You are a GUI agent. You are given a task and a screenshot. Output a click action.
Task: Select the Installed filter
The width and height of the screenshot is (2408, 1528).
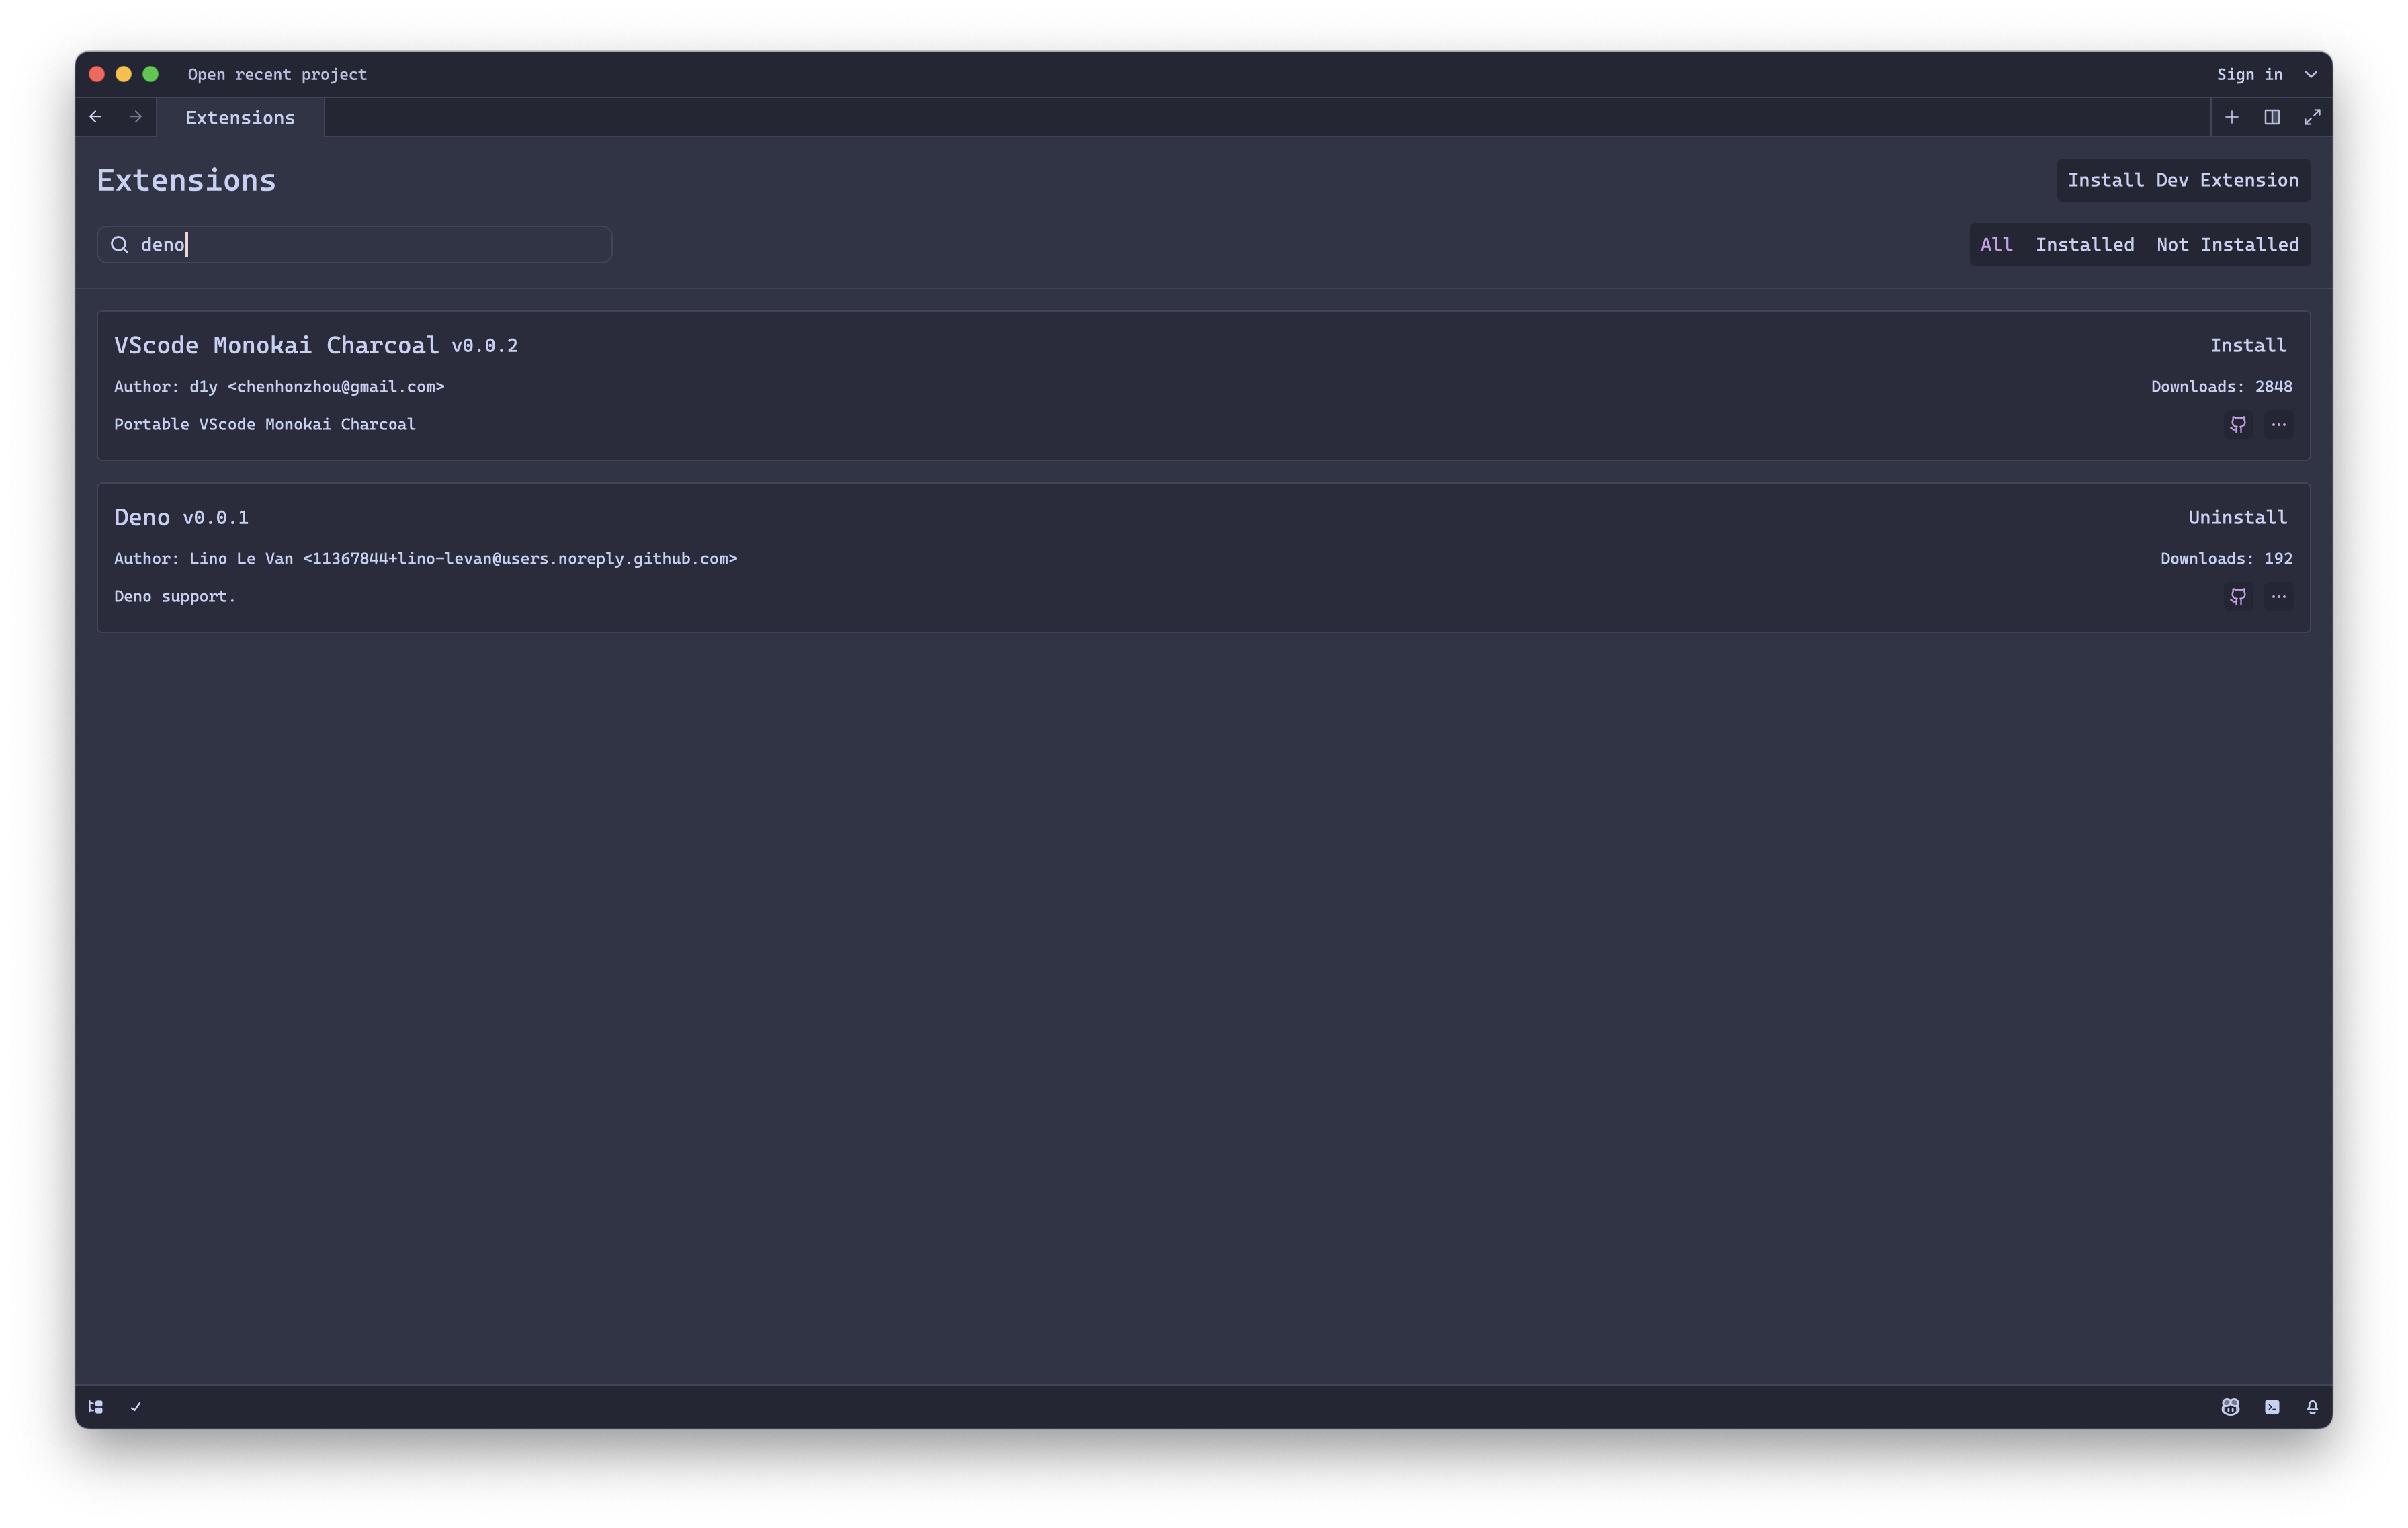click(x=2084, y=245)
